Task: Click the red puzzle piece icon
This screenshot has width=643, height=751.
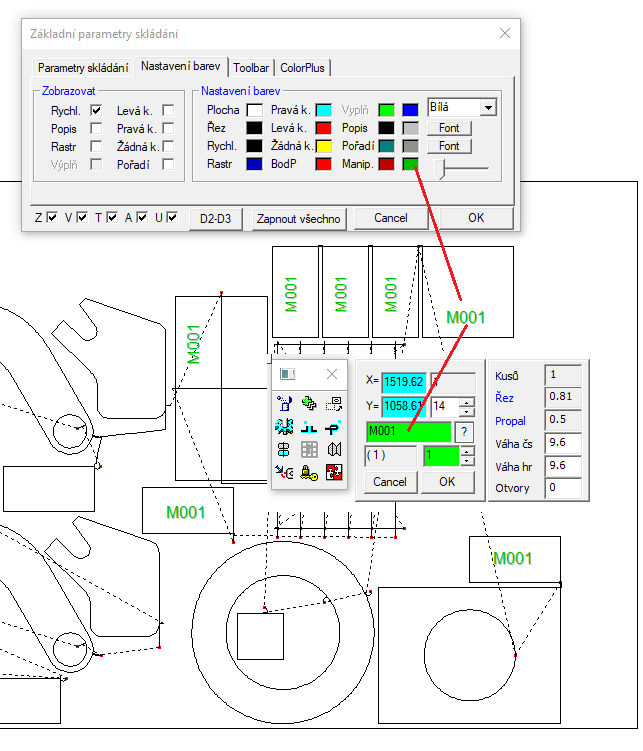Action: pyautogui.click(x=334, y=472)
